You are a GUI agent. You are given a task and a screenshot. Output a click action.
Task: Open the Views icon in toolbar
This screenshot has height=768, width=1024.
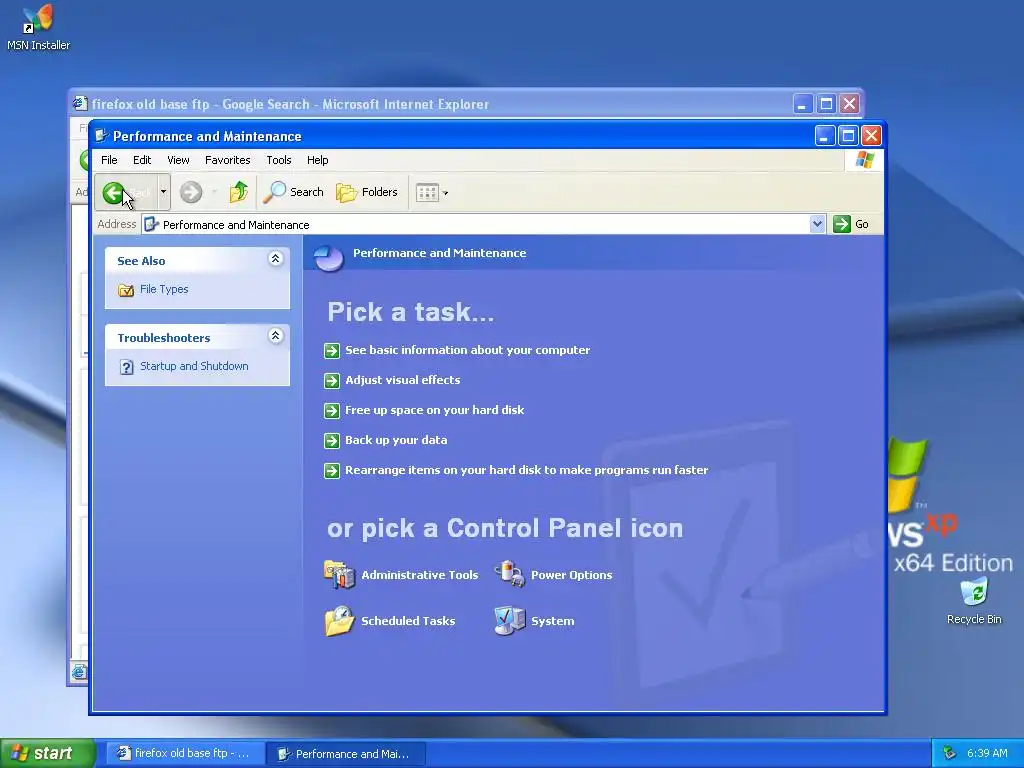tap(427, 193)
